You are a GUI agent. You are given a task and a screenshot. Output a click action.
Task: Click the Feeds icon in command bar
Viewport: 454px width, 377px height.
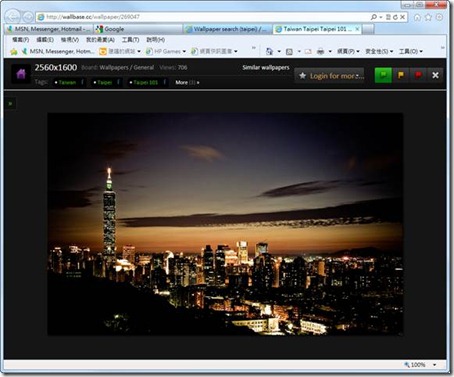(289, 51)
